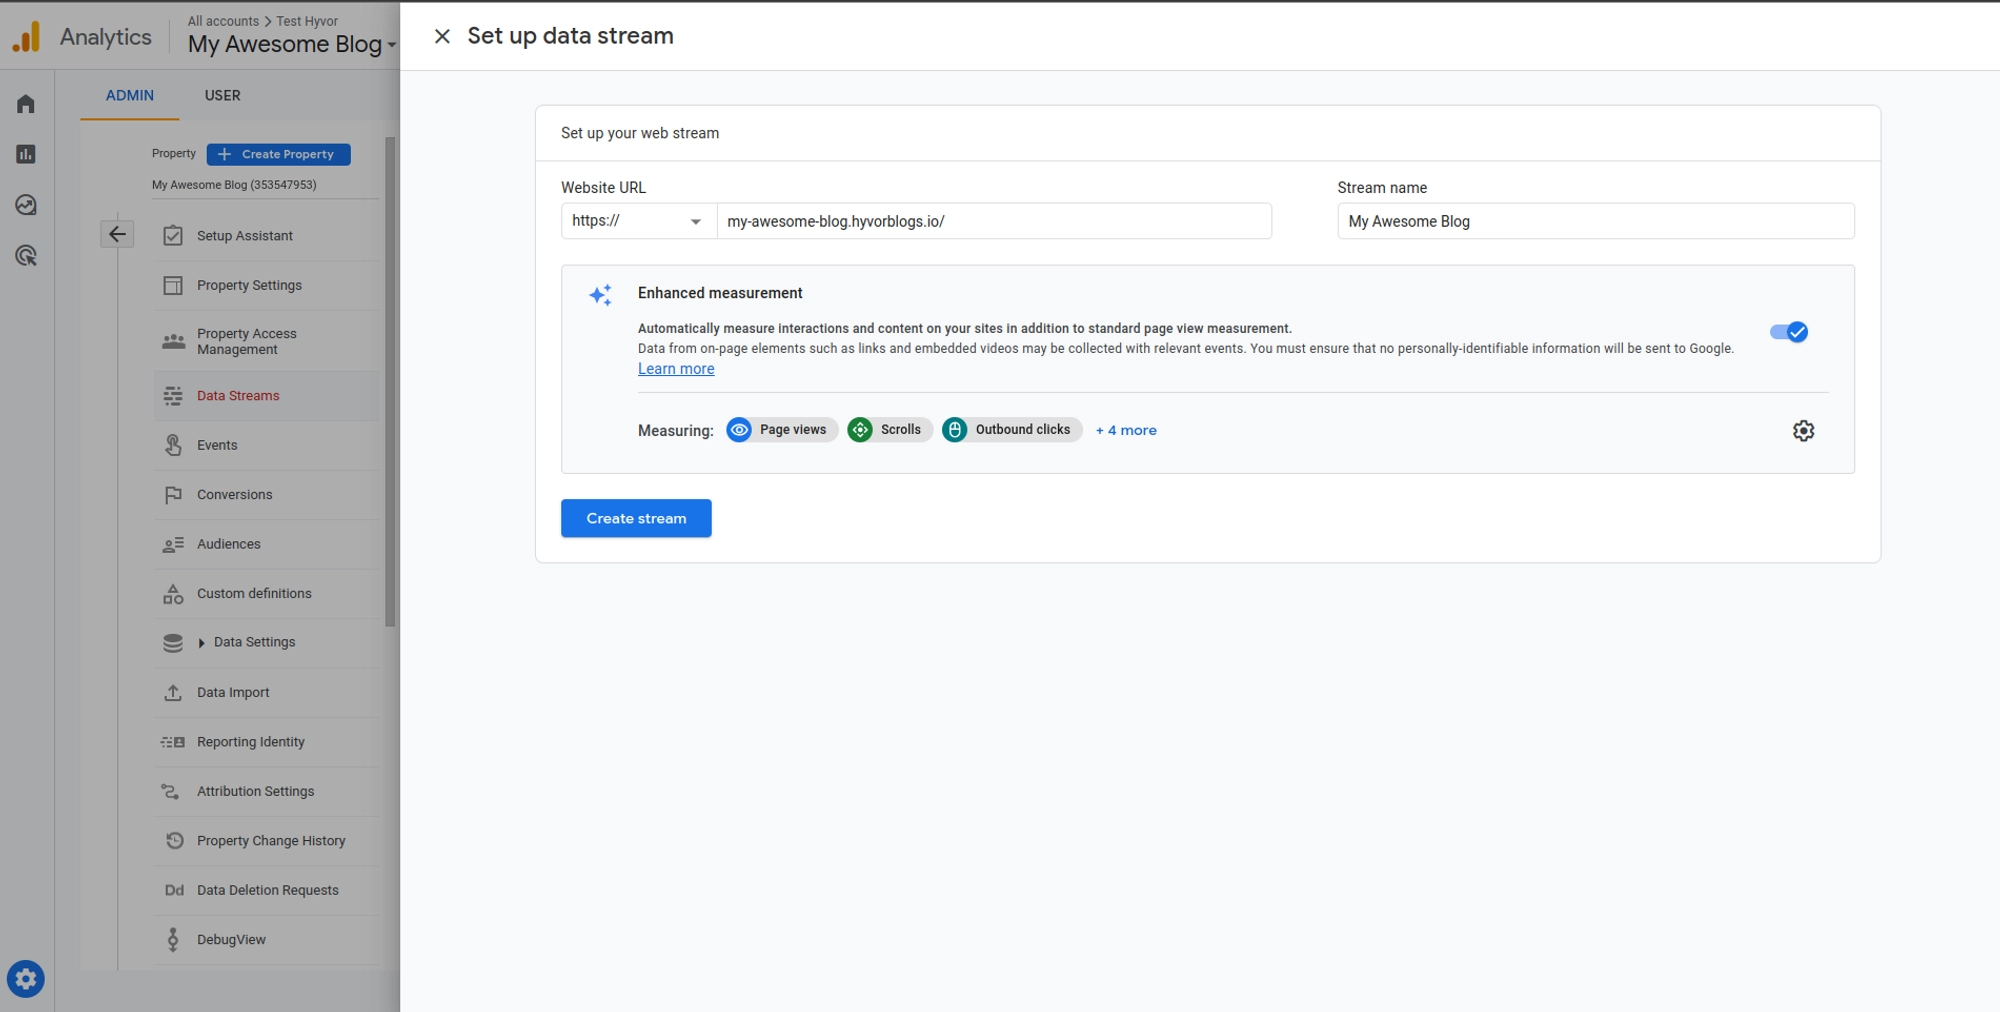Click the Custom definitions shapes icon

click(x=173, y=594)
